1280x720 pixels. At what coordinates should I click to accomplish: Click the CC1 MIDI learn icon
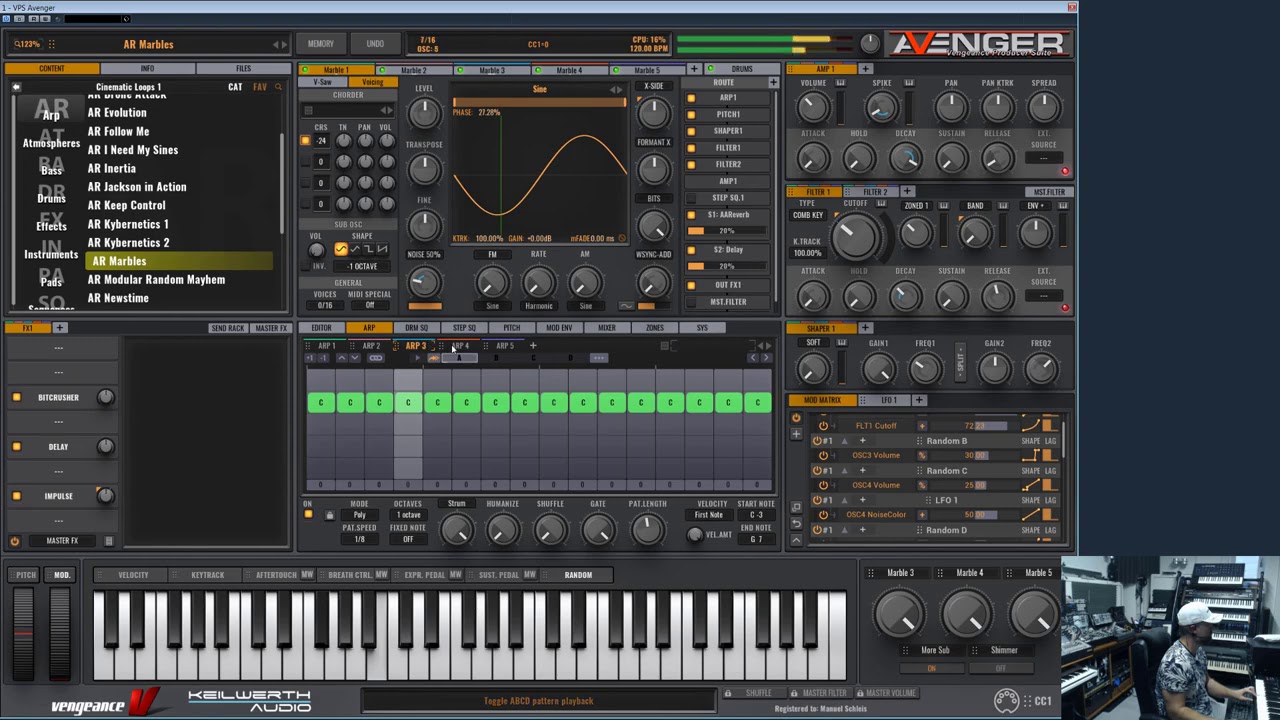pyautogui.click(x=1007, y=700)
